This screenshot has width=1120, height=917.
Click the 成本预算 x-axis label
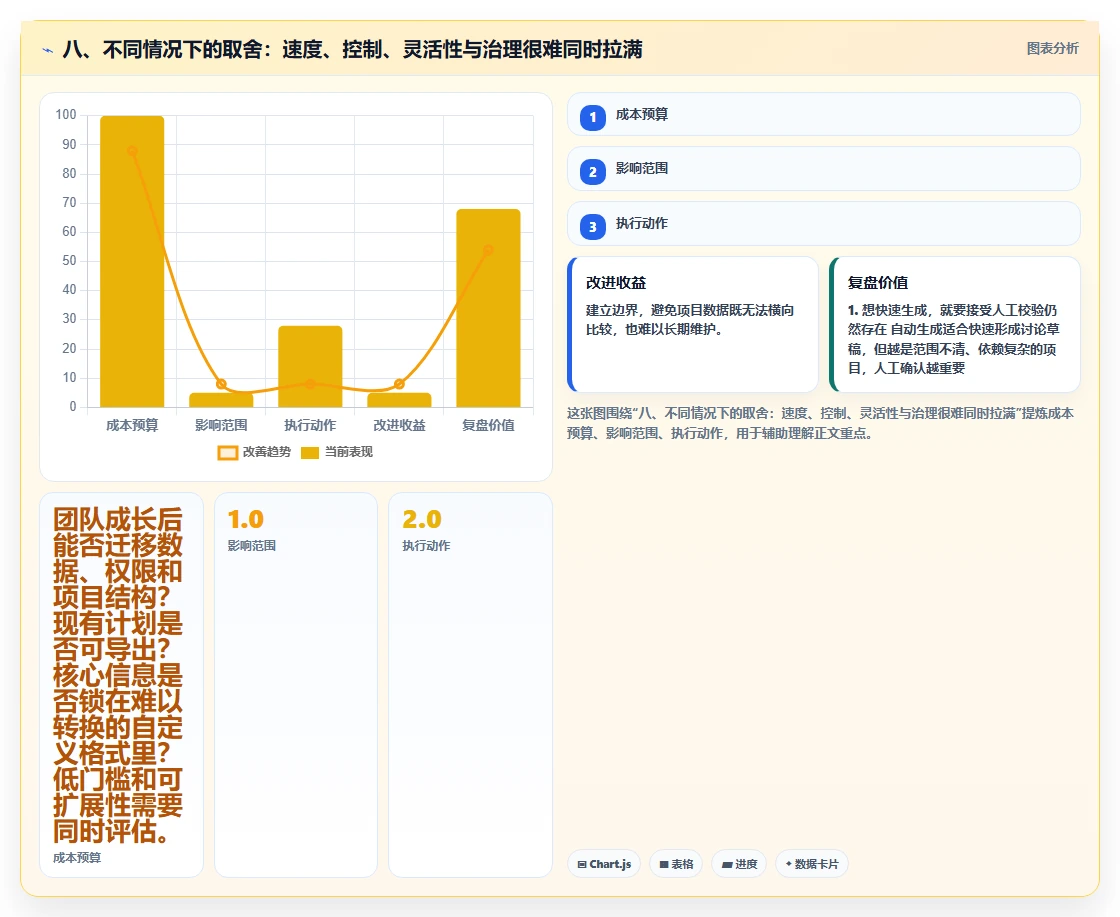pyautogui.click(x=132, y=426)
